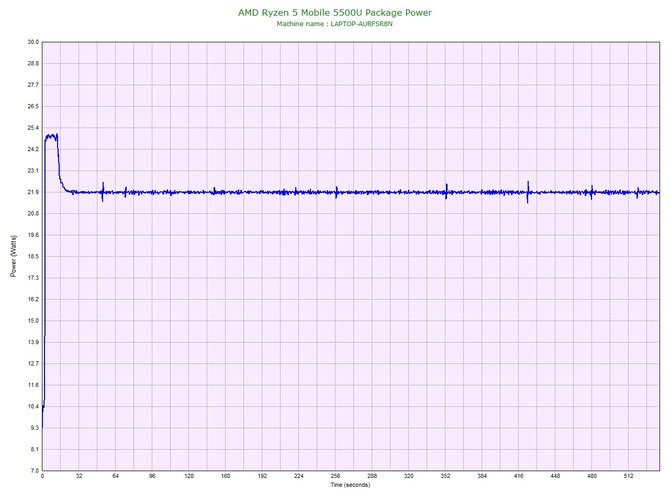The height and width of the screenshot is (502, 670).
Task: Select the 18.5 y-axis label
Action: click(33, 257)
